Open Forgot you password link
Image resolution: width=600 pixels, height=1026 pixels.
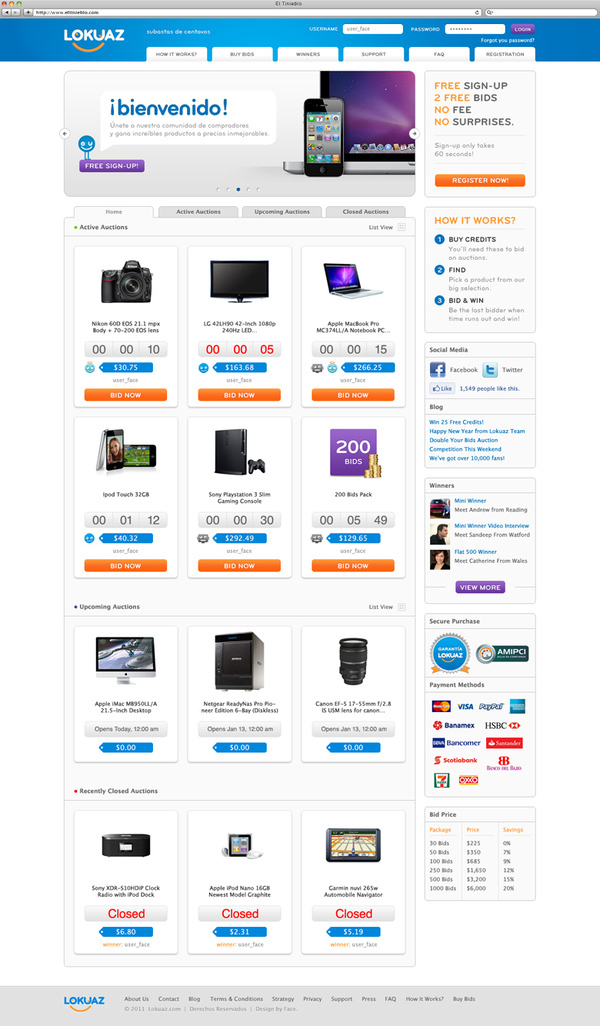(x=508, y=41)
